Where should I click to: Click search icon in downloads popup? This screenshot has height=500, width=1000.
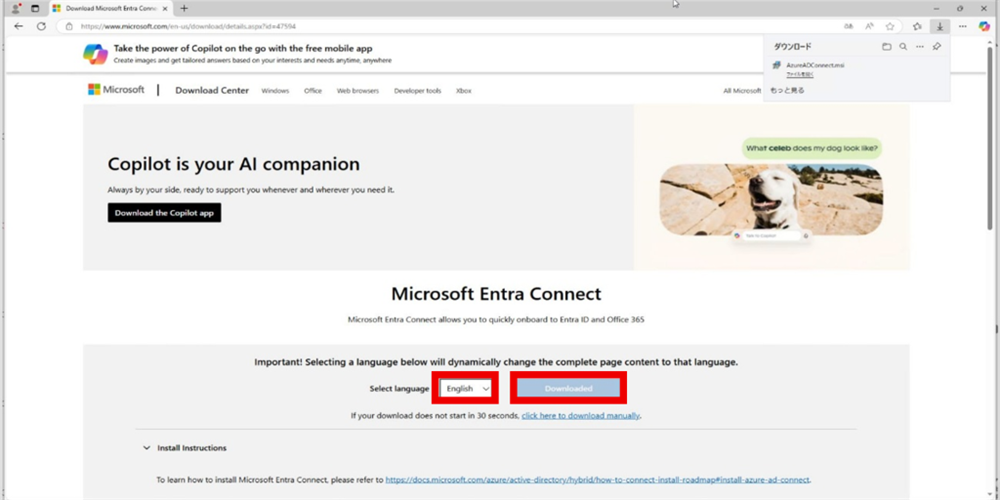[x=903, y=46]
